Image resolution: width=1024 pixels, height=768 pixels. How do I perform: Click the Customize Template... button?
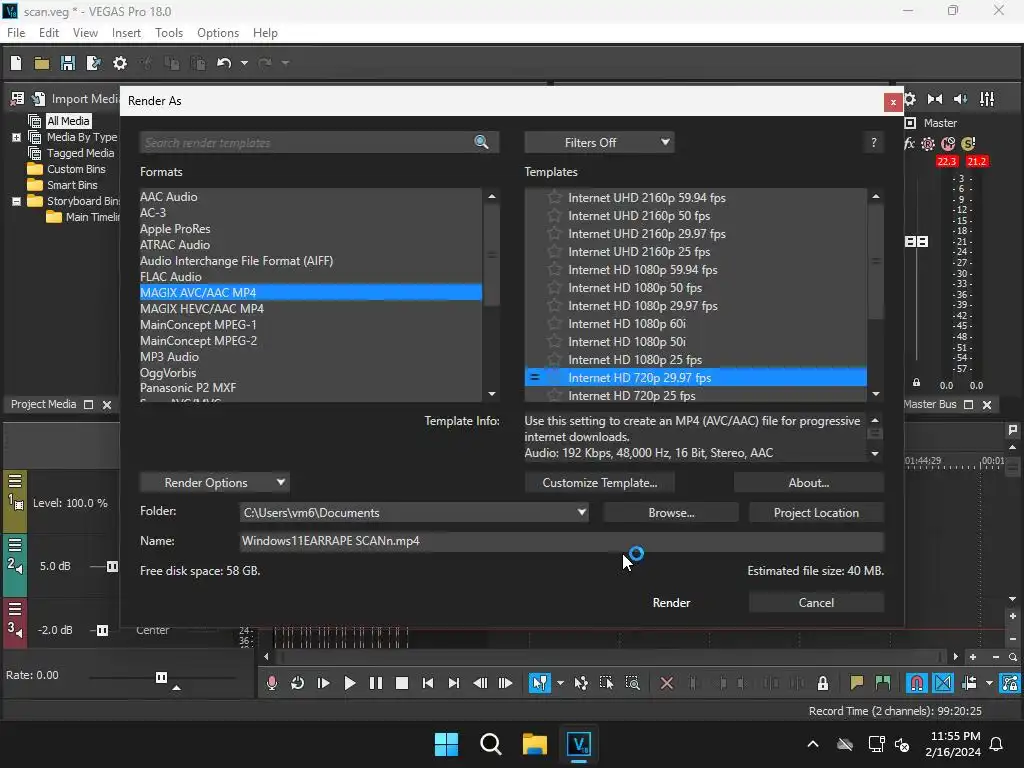click(x=600, y=483)
